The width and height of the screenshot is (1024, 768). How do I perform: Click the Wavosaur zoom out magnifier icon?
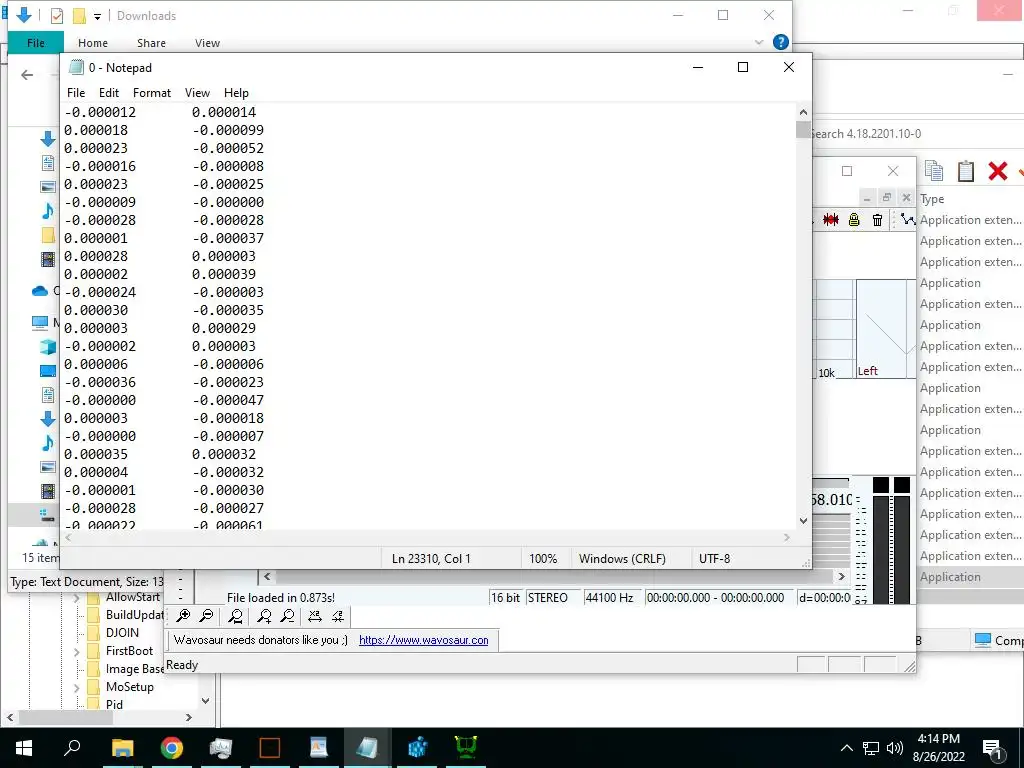pyautogui.click(x=206, y=616)
